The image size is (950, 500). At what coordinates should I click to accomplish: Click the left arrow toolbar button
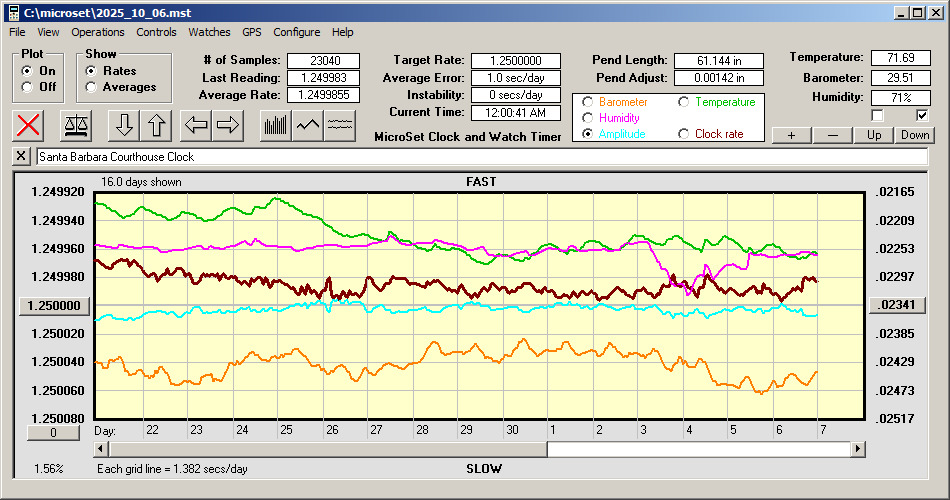click(196, 125)
